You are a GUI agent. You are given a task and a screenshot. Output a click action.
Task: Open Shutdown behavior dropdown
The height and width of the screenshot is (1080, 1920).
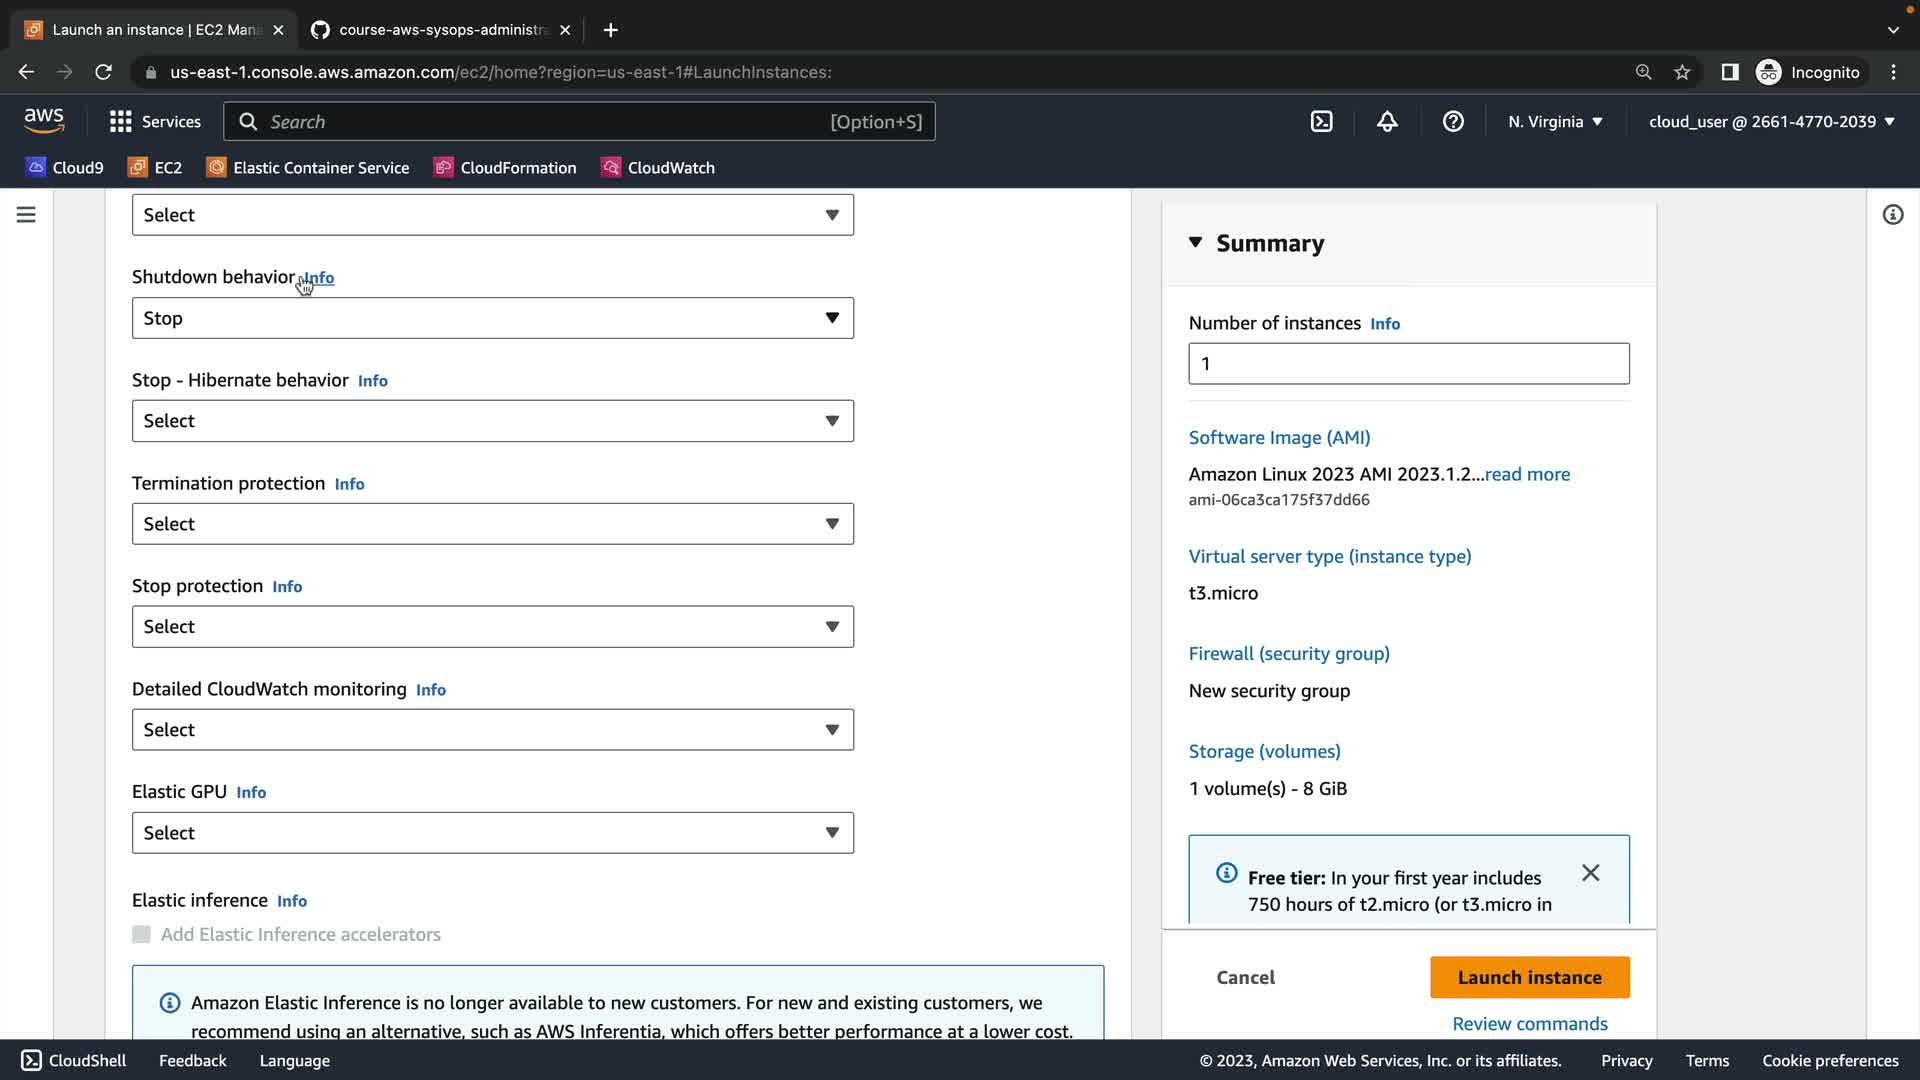[x=492, y=318]
